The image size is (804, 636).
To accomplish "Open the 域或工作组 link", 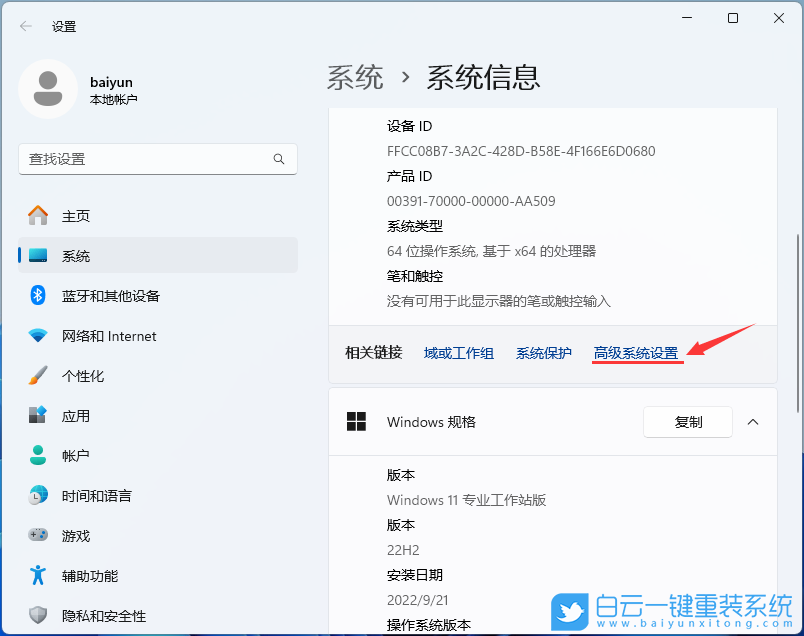I will pos(458,353).
